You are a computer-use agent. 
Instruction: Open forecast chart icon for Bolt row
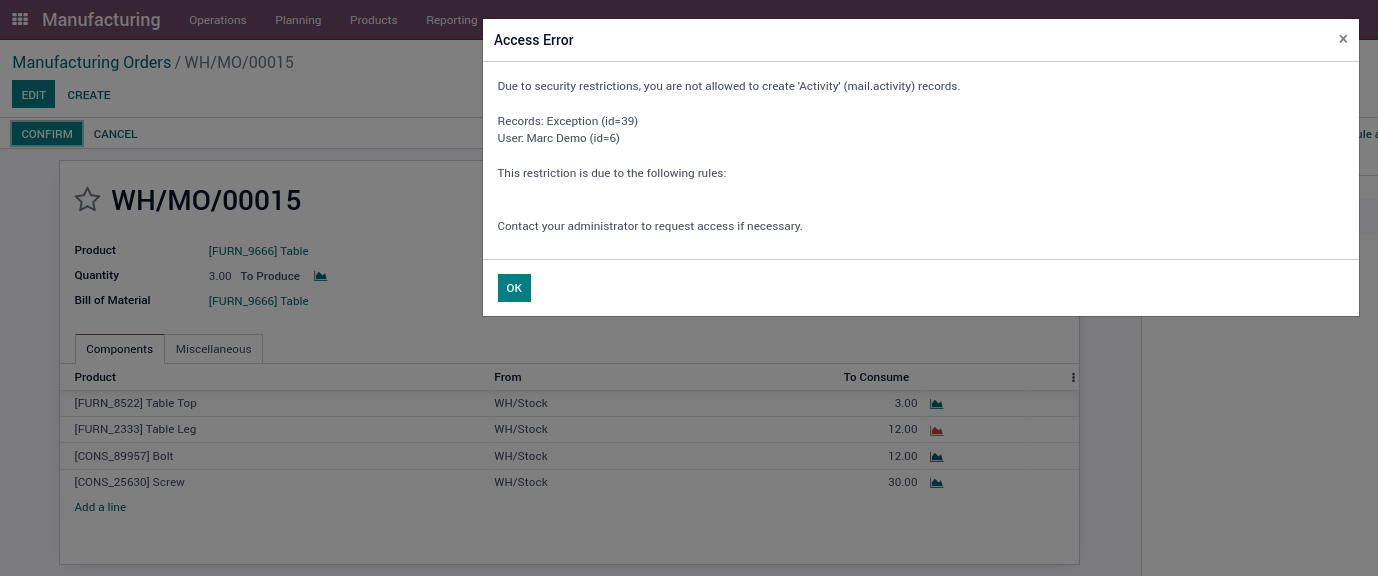point(936,457)
